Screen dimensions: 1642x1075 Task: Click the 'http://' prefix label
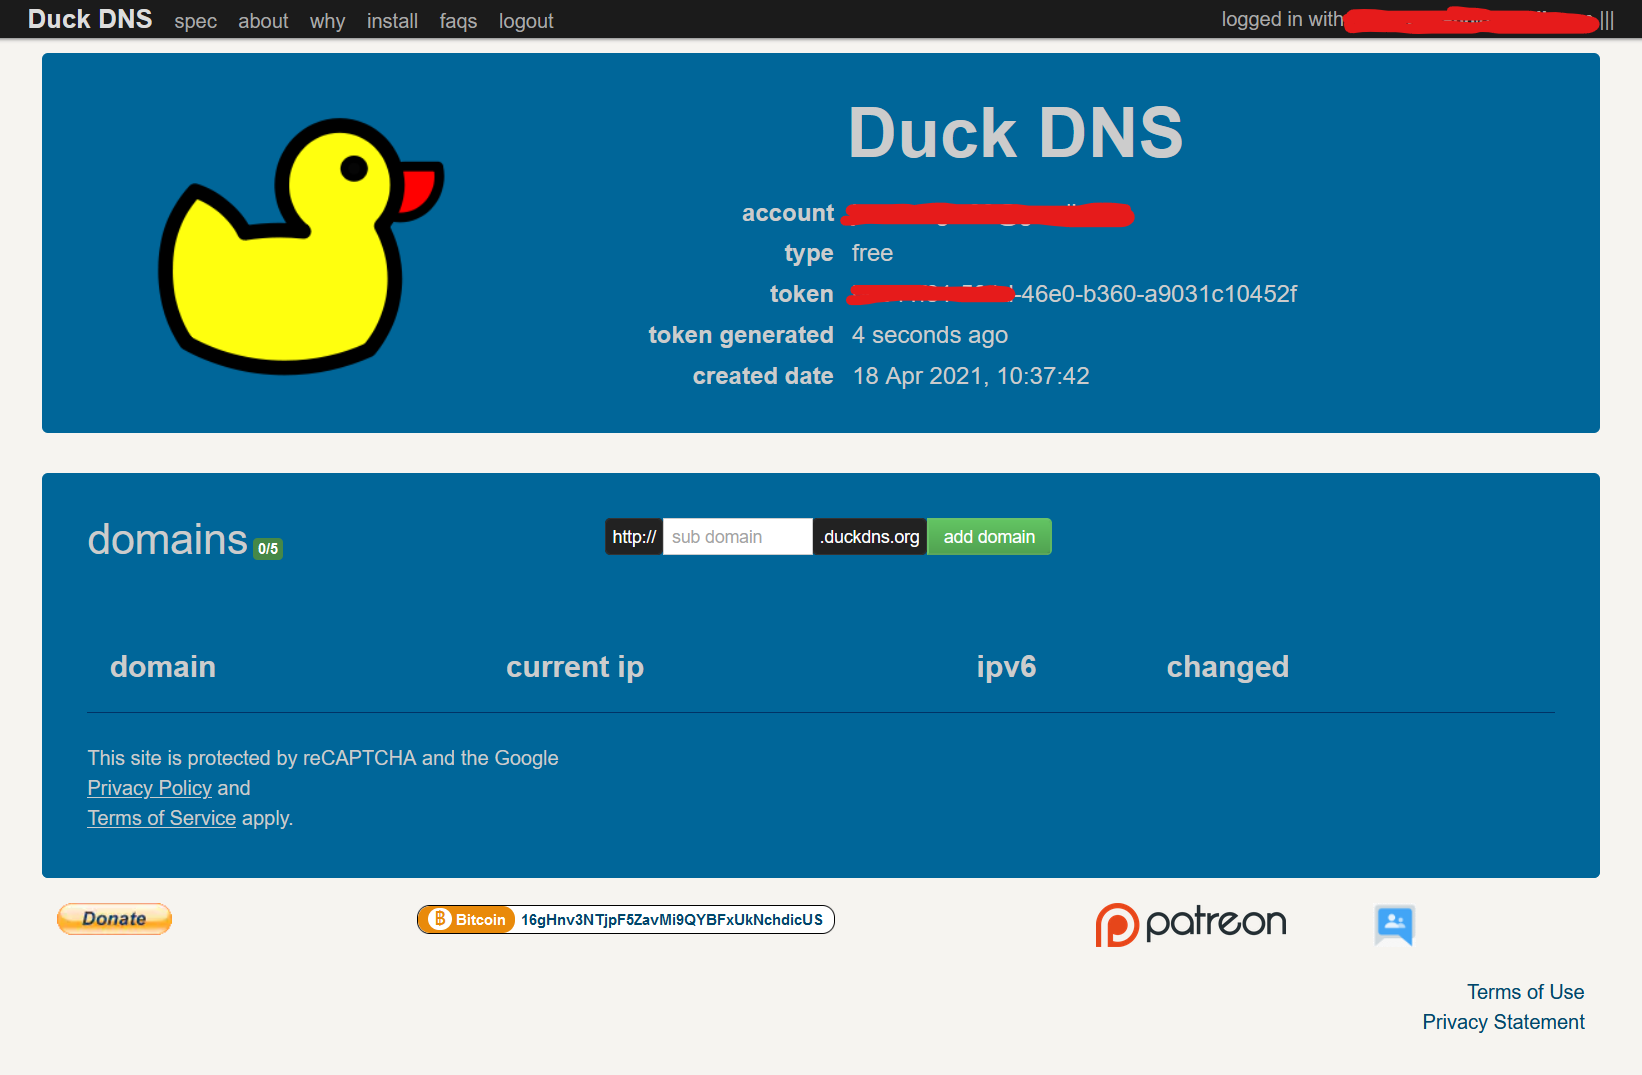tap(634, 537)
